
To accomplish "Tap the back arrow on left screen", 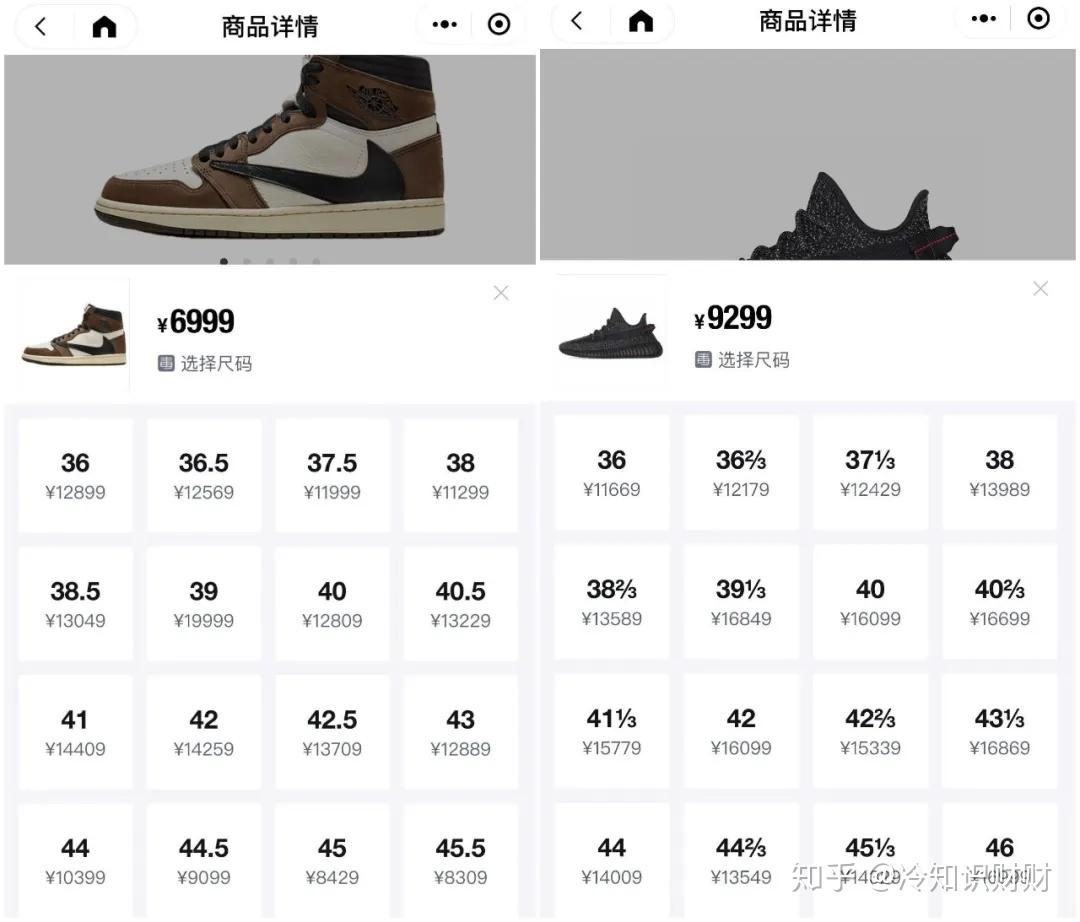I will tap(41, 27).
